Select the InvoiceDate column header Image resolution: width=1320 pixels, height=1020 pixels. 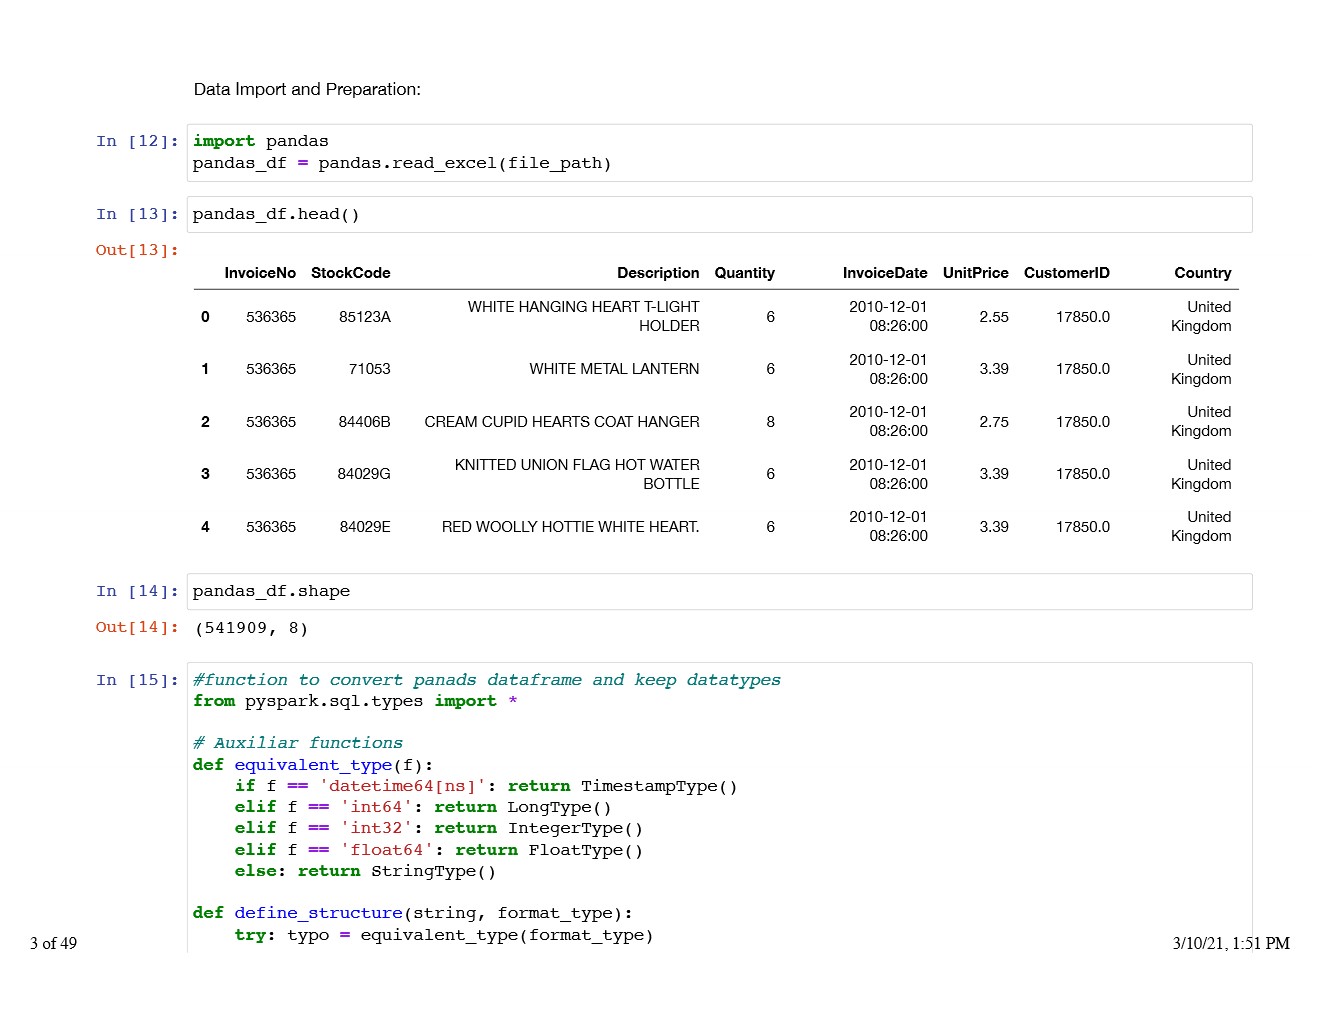[x=885, y=273]
